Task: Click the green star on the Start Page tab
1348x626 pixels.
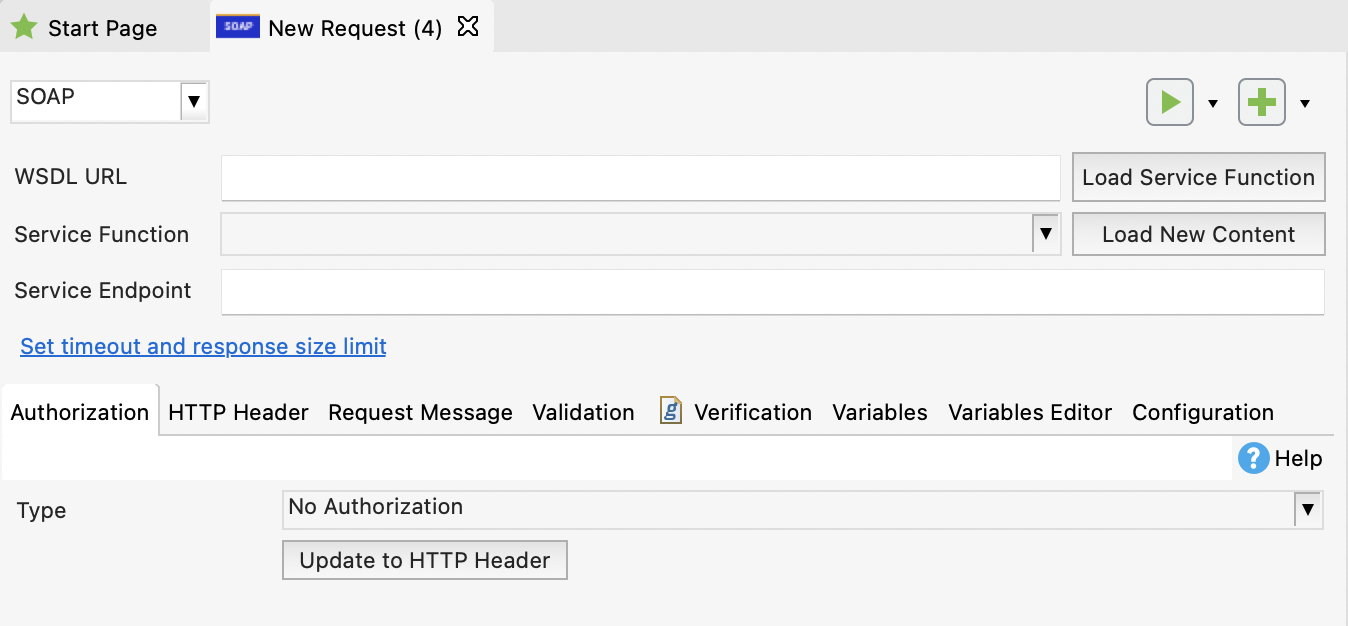Action: (x=24, y=27)
